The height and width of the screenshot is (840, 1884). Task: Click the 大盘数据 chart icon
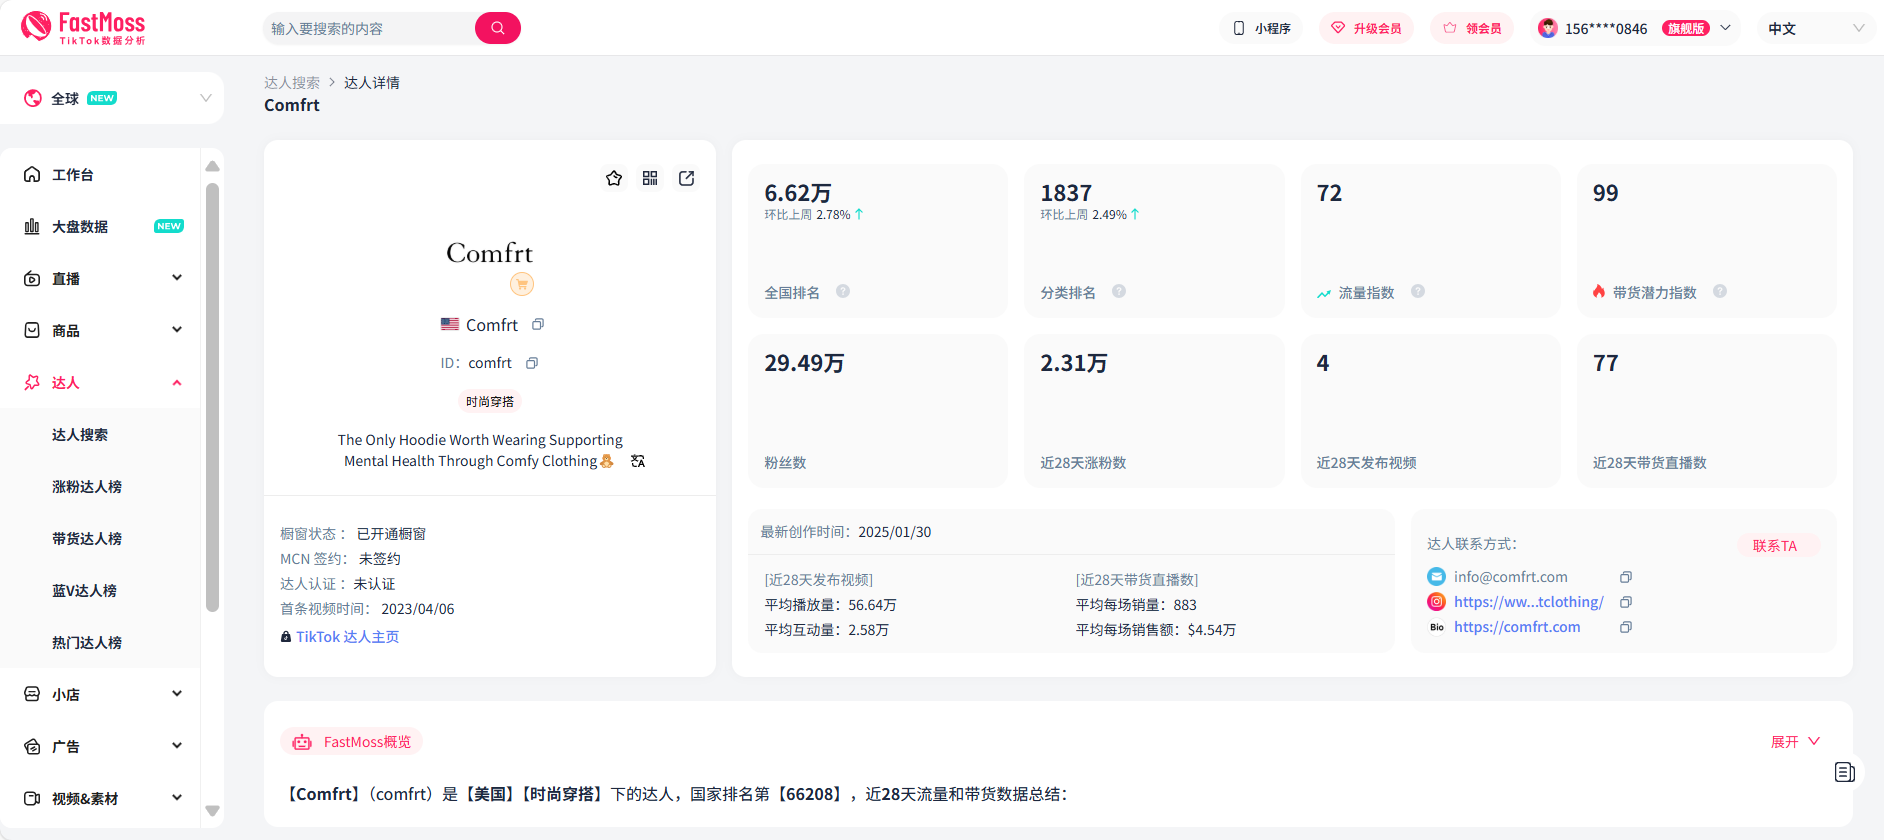pyautogui.click(x=32, y=226)
